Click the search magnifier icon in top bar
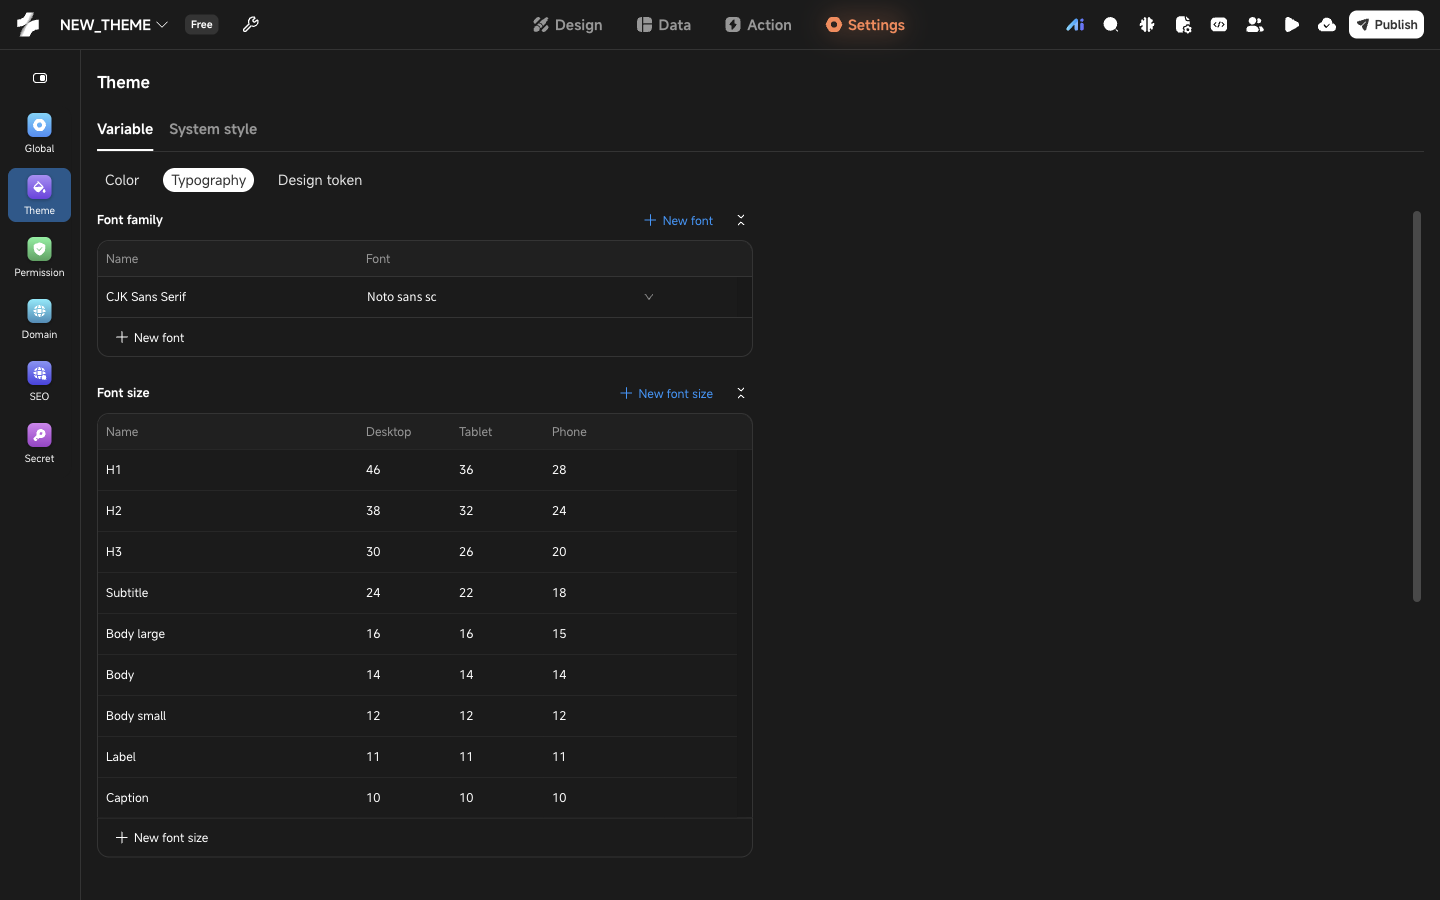This screenshot has height=900, width=1440. 1111,25
